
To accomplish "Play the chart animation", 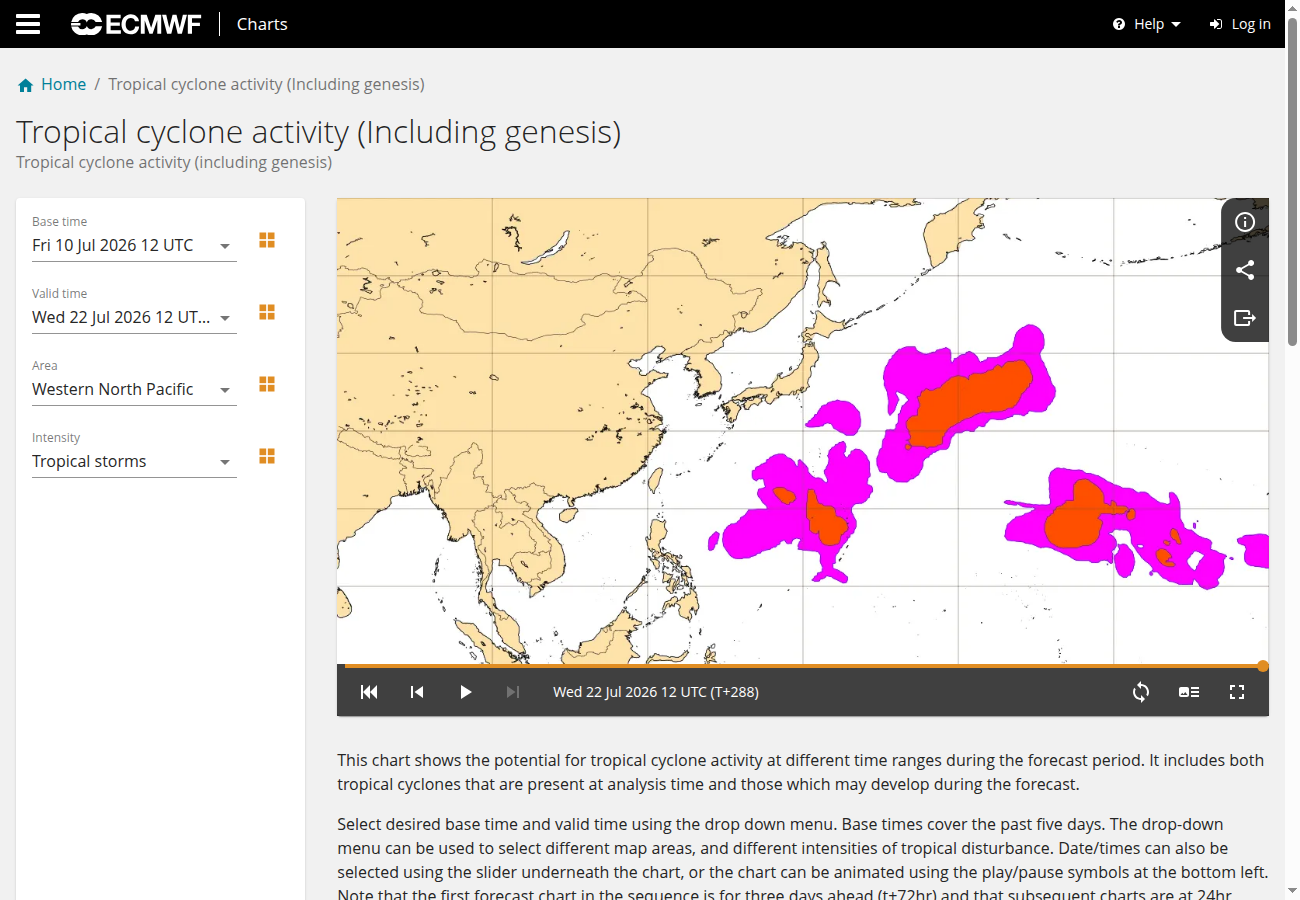I will tap(465, 692).
